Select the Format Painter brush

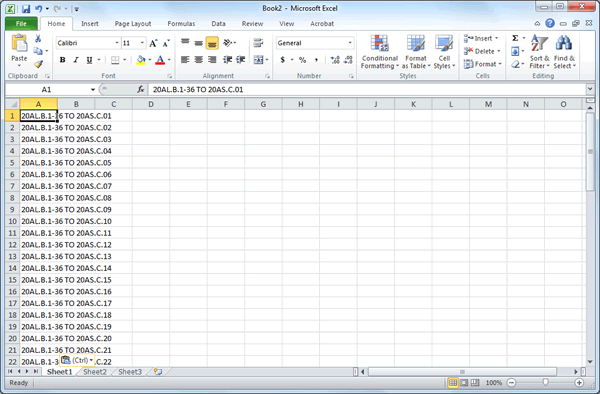pyautogui.click(x=38, y=63)
